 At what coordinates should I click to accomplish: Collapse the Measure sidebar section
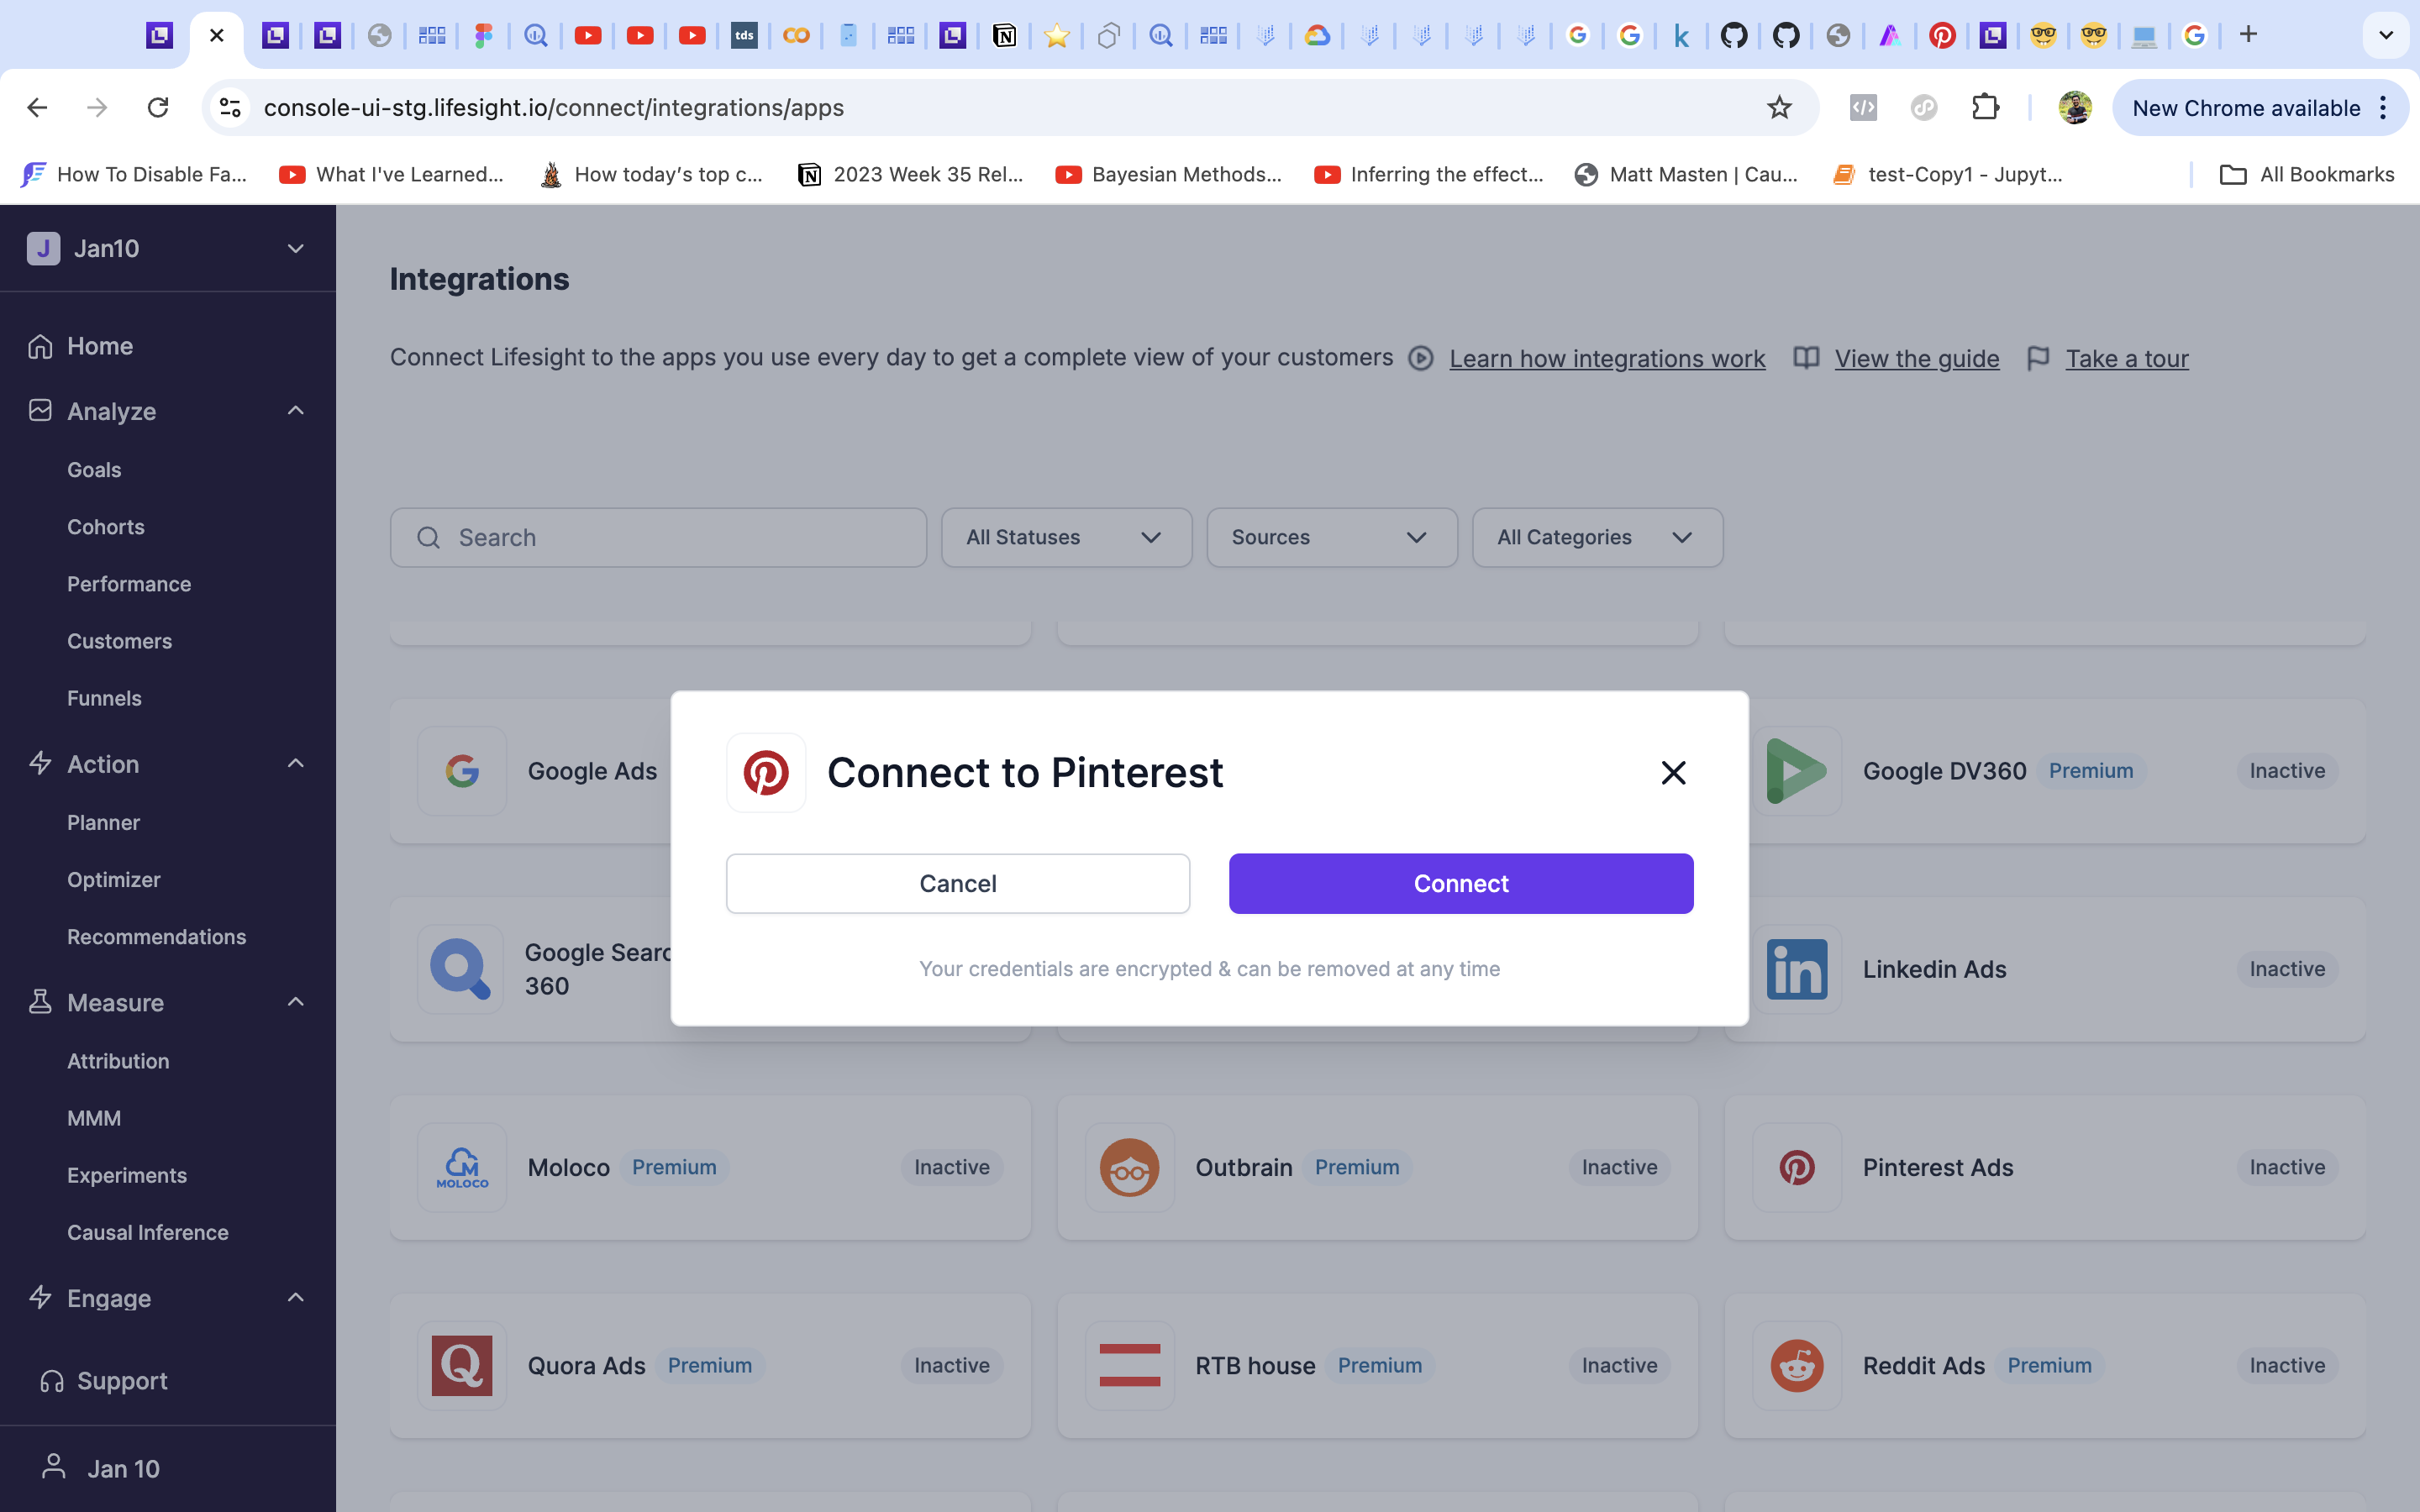tap(295, 1002)
